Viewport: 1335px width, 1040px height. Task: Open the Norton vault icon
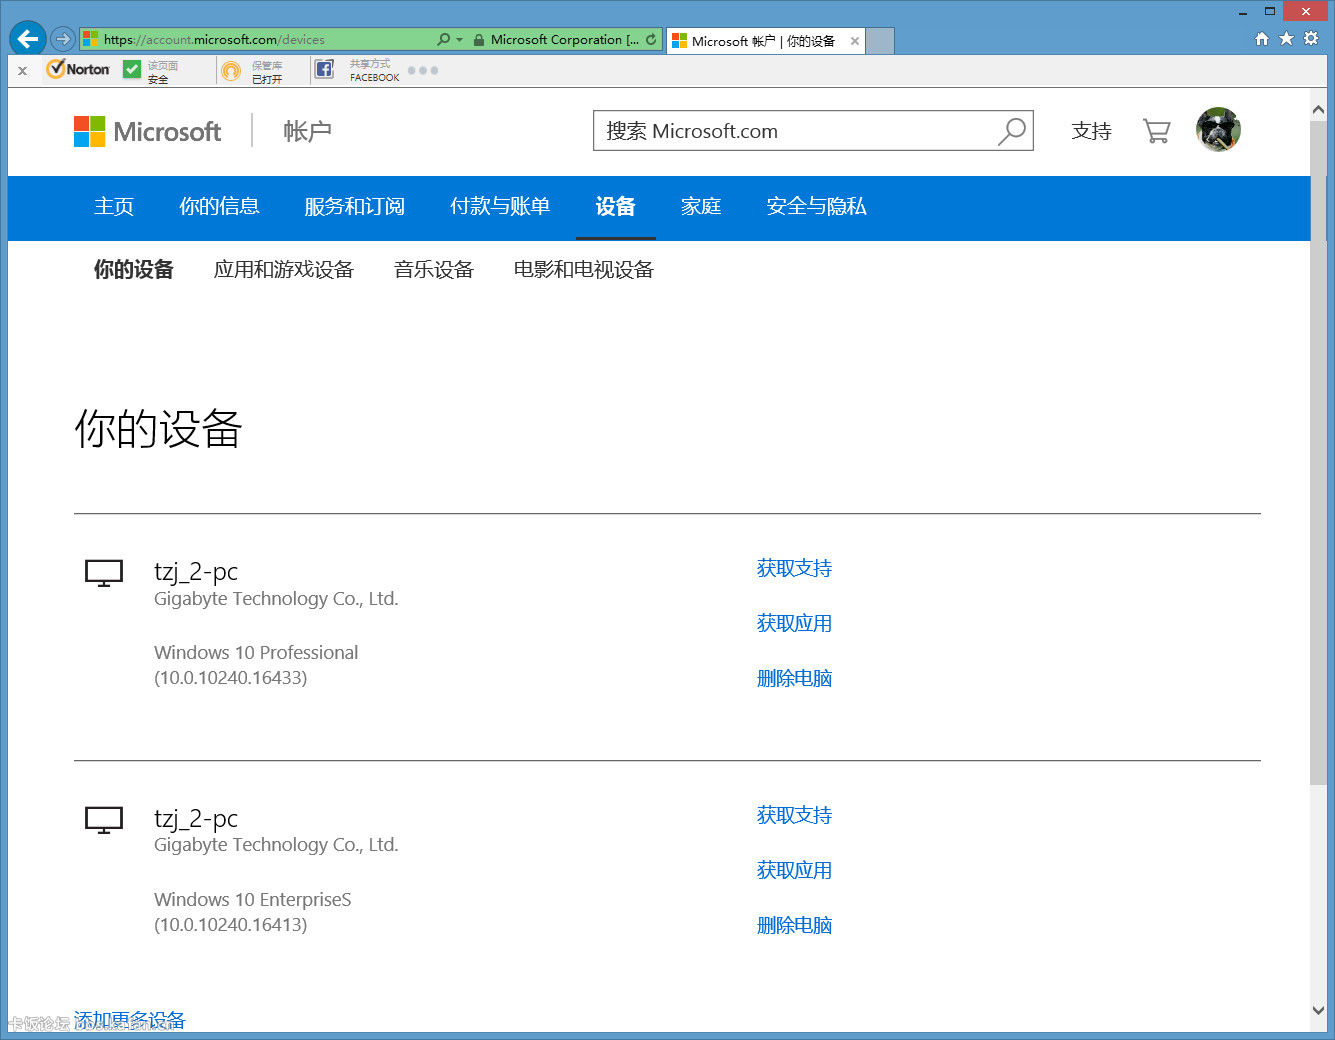click(231, 70)
